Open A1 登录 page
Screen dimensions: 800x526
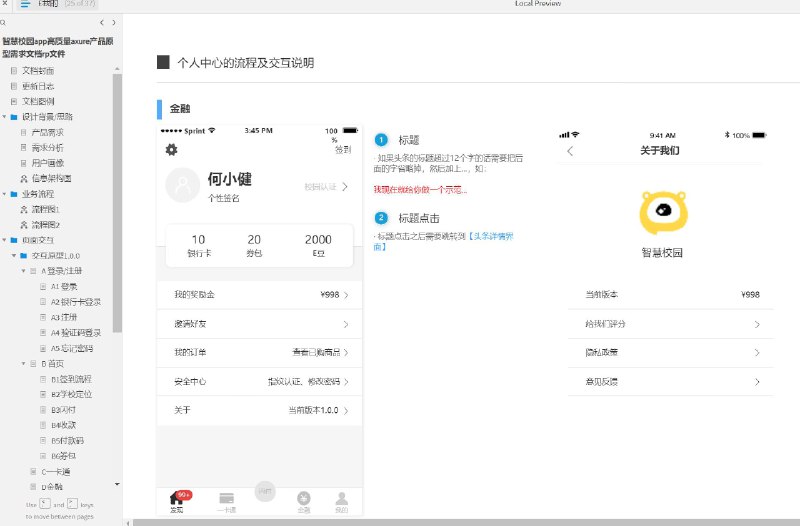[x=64, y=287]
